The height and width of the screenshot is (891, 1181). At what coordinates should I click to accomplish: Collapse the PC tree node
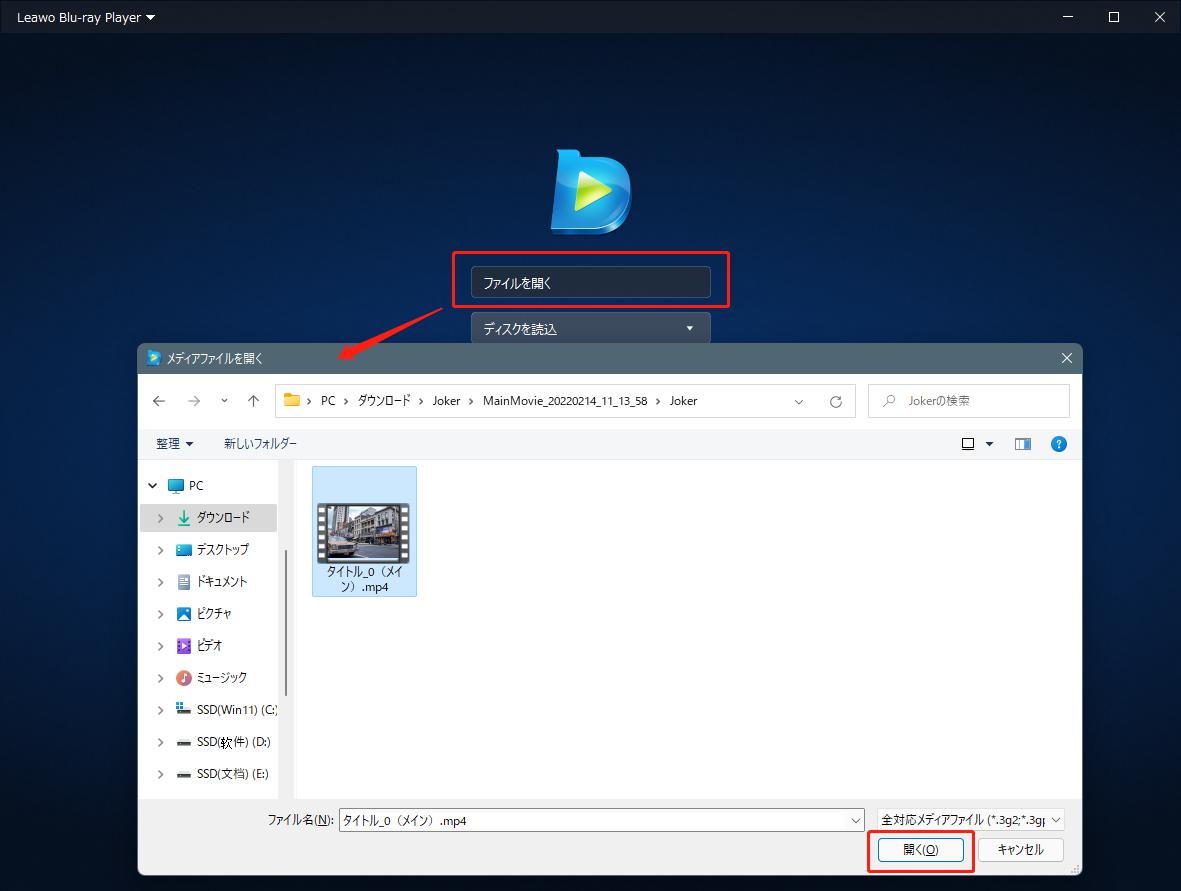153,486
